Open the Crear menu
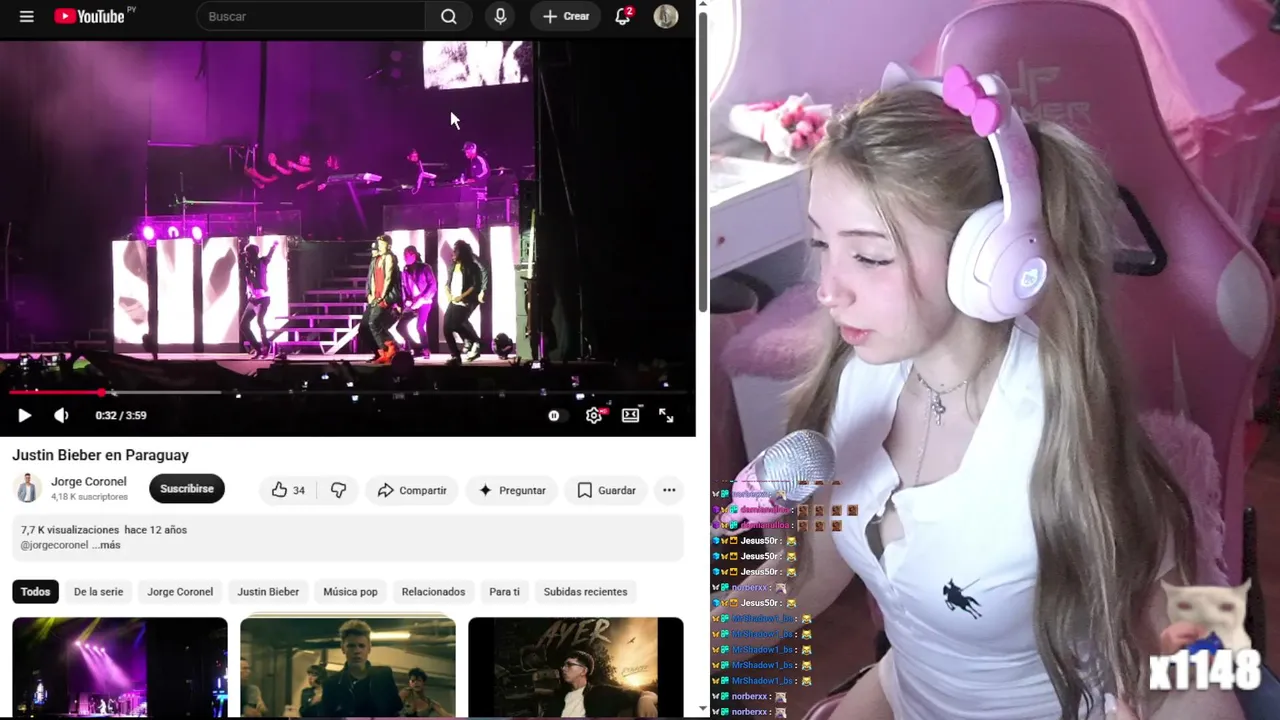1280x720 pixels. click(566, 16)
